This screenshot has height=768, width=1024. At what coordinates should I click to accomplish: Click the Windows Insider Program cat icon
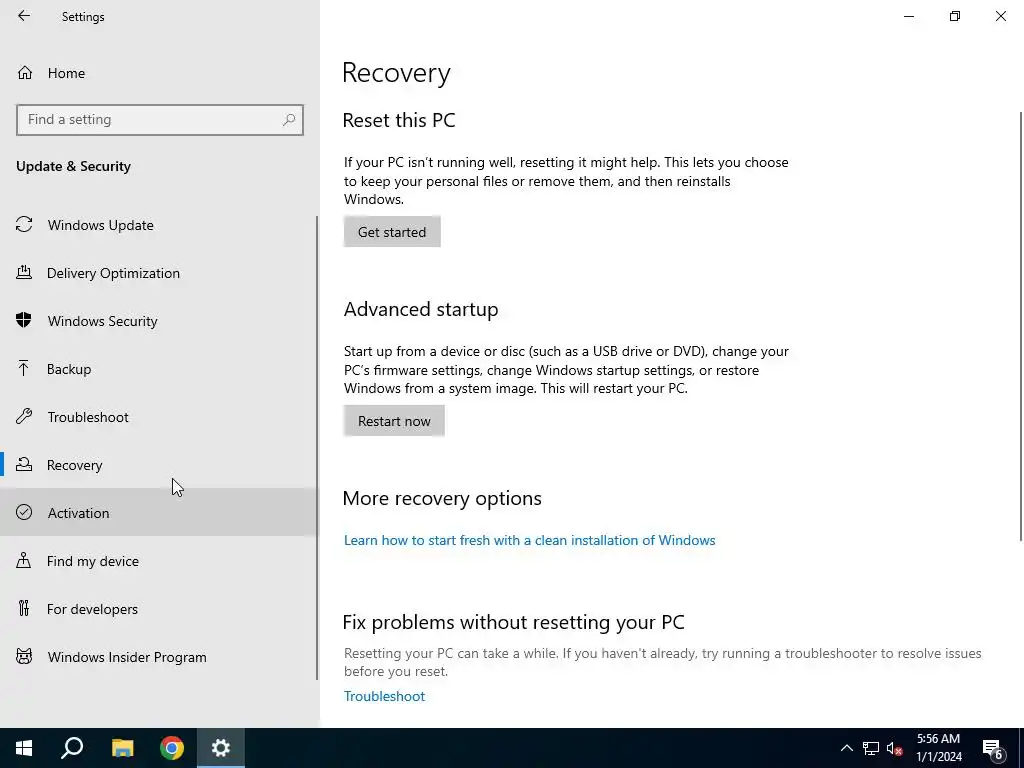tap(24, 656)
